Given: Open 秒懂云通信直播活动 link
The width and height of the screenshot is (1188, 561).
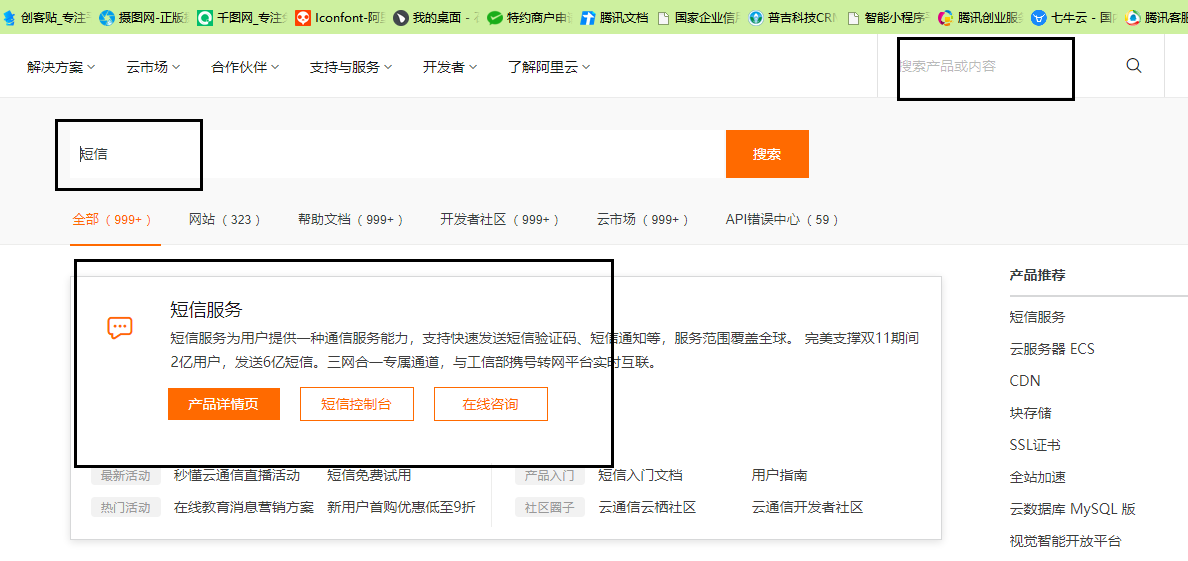Looking at the screenshot, I should 236,475.
